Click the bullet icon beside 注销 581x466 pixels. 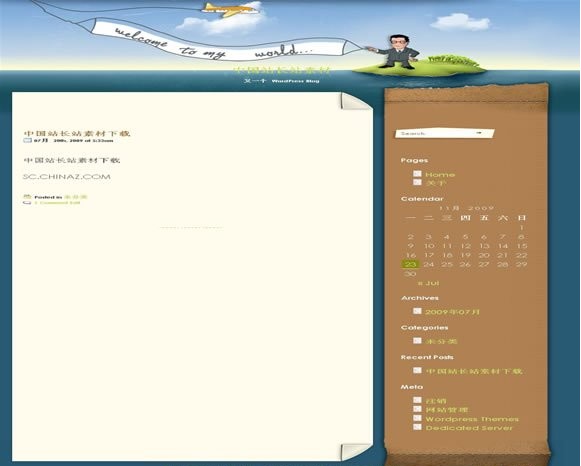[417, 400]
